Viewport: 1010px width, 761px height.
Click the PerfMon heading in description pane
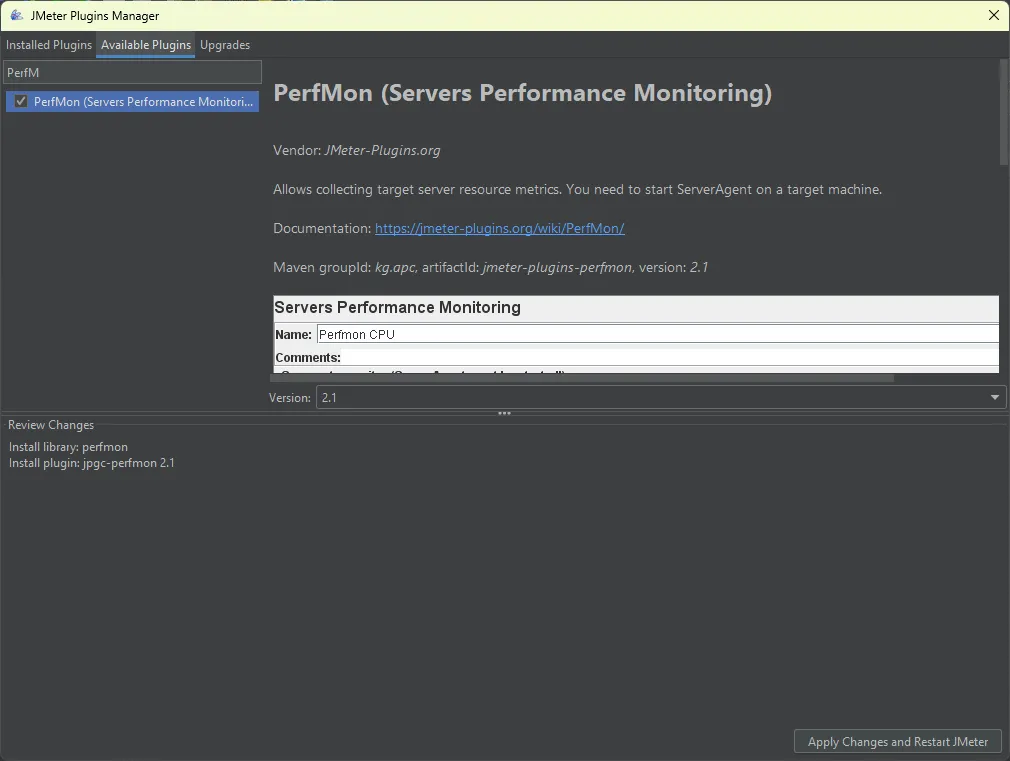point(522,93)
